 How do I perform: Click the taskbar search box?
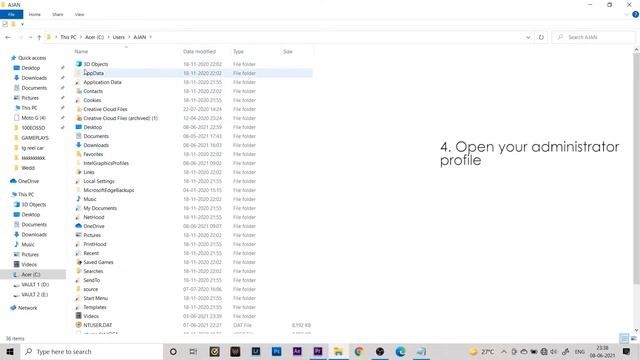click(92, 351)
